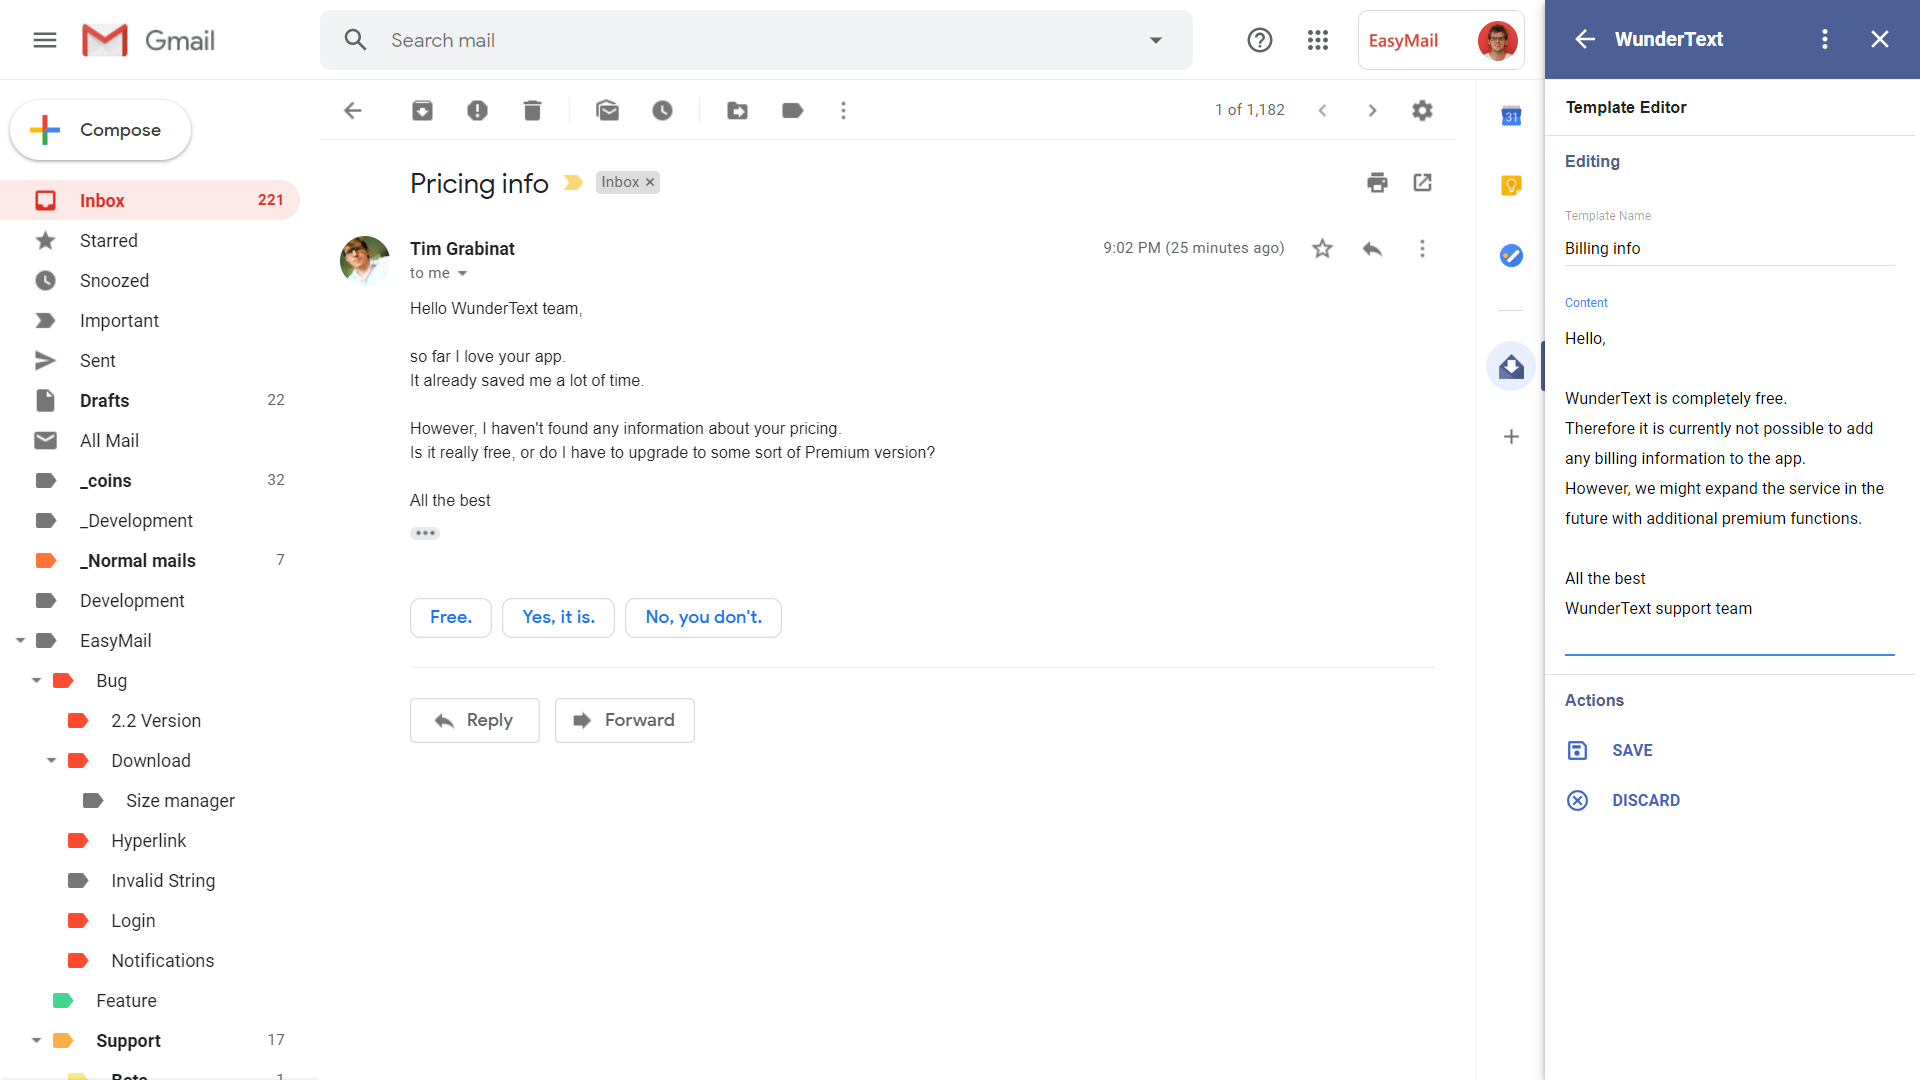Snooze the current email
This screenshot has width=1920, height=1080.
click(x=662, y=110)
